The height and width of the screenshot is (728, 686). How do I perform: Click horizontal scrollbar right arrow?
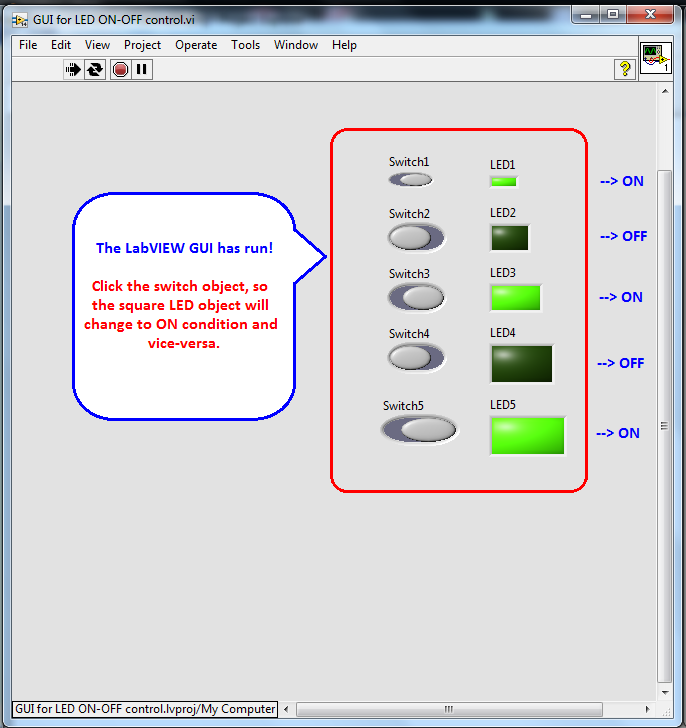pyautogui.click(x=647, y=709)
